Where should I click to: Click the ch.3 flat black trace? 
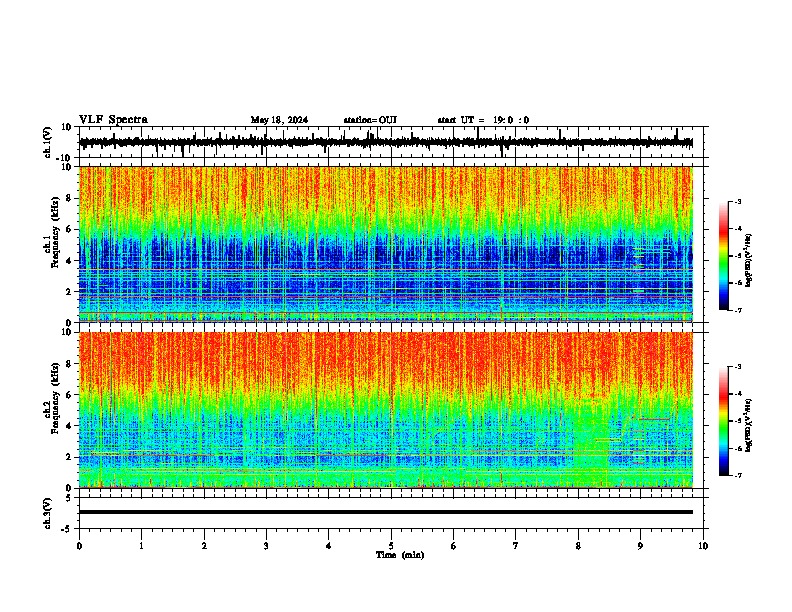tap(386, 512)
